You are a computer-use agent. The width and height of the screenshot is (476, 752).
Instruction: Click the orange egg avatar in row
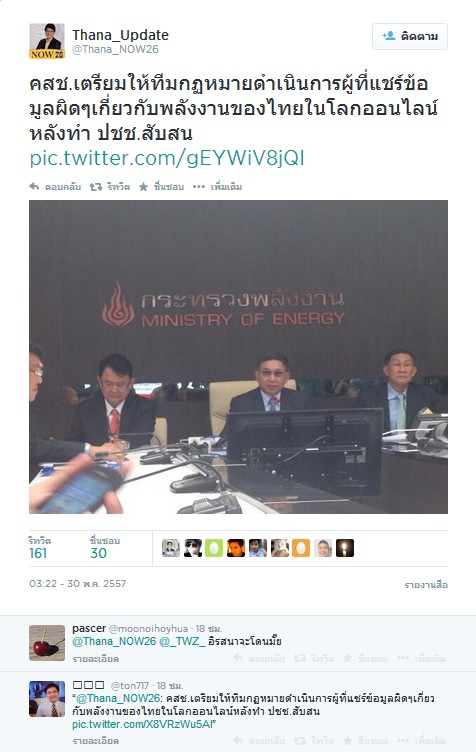click(301, 548)
